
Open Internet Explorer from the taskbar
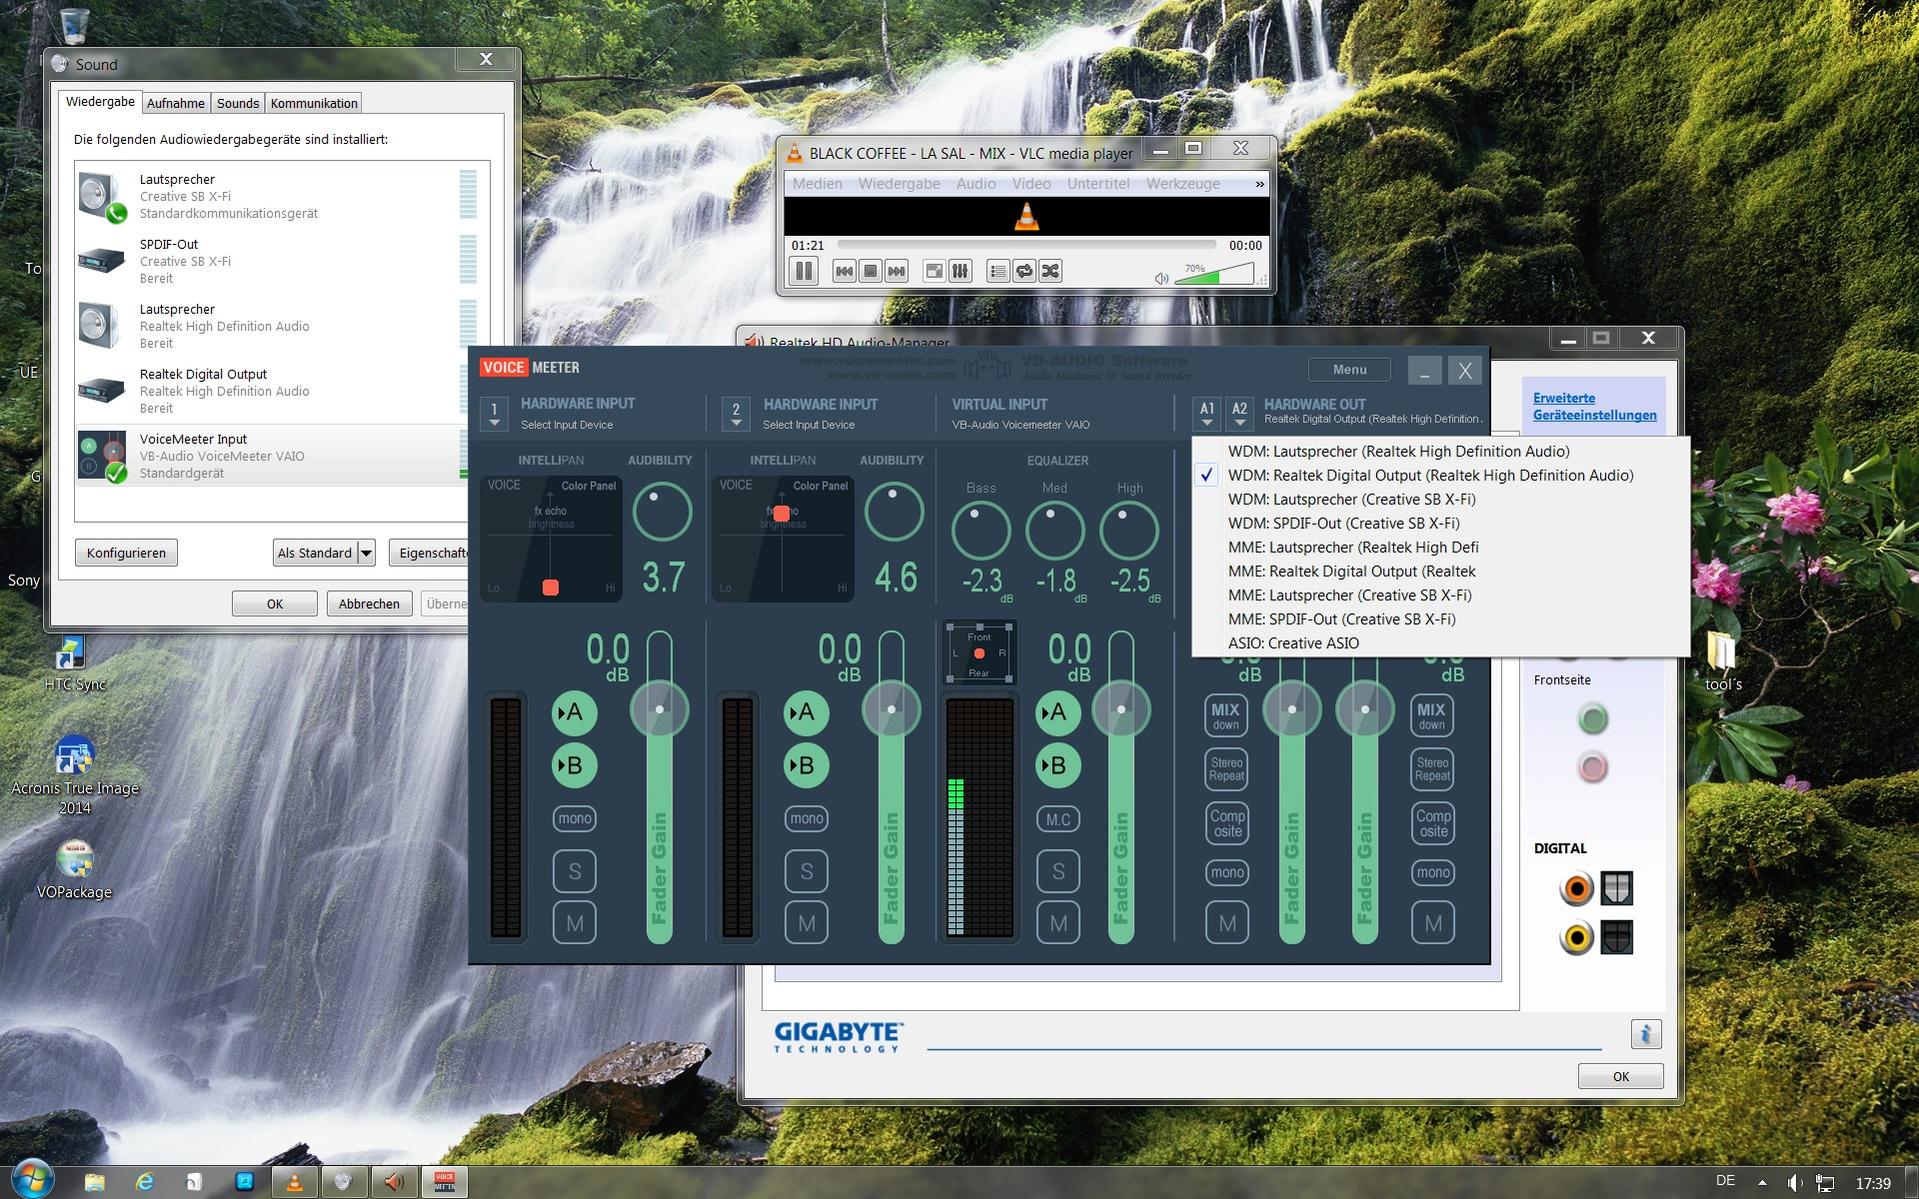coord(144,1182)
